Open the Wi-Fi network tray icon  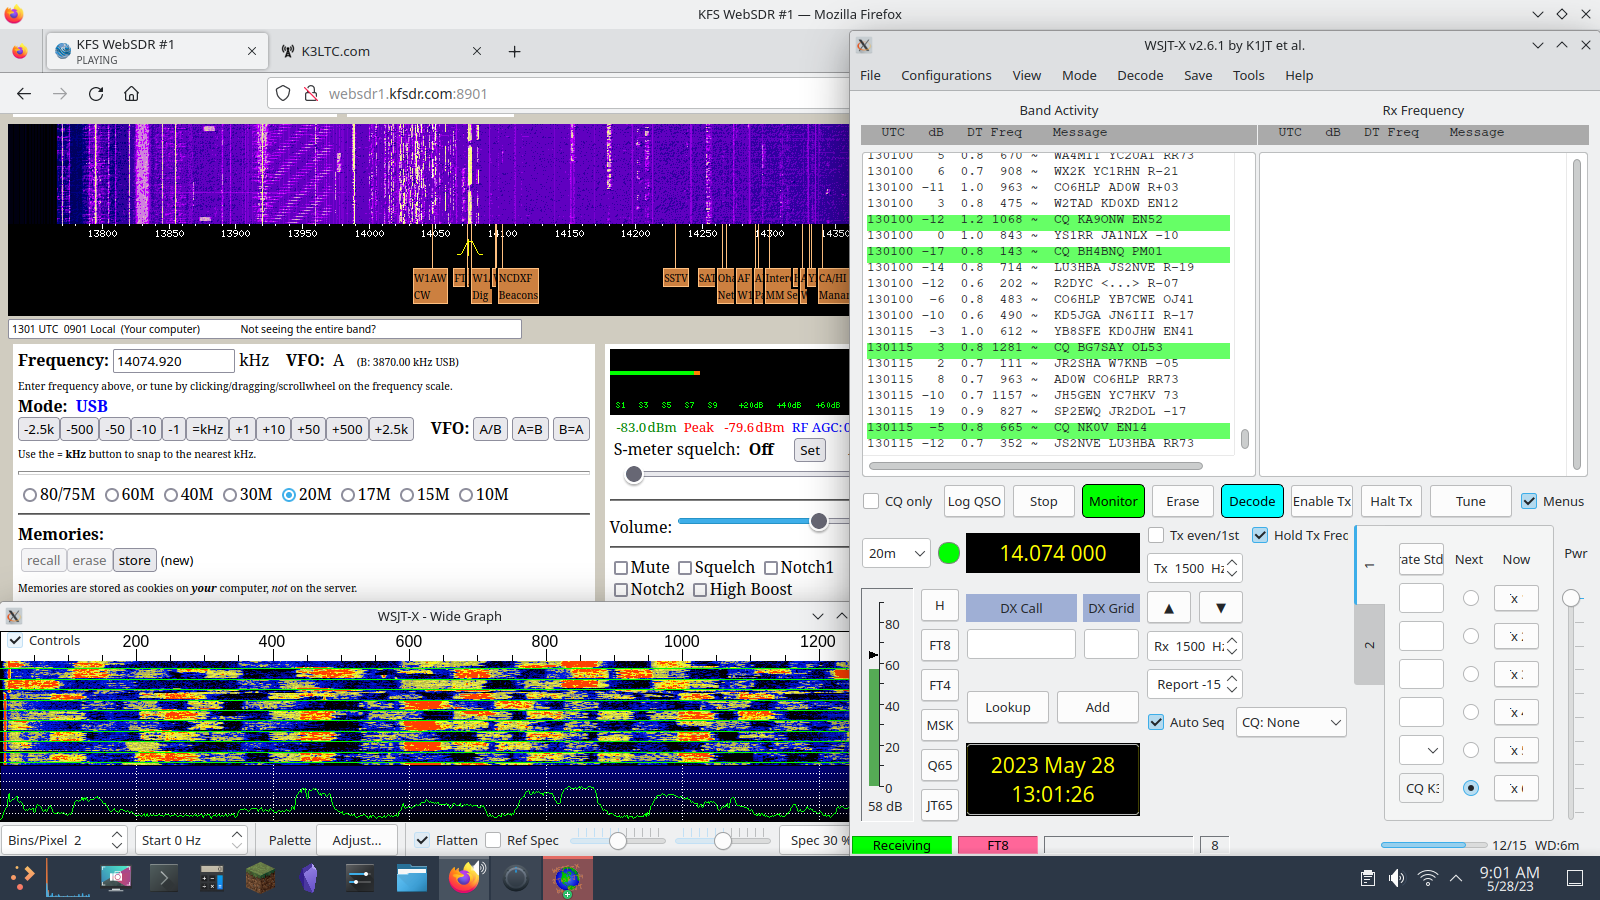[x=1428, y=878]
